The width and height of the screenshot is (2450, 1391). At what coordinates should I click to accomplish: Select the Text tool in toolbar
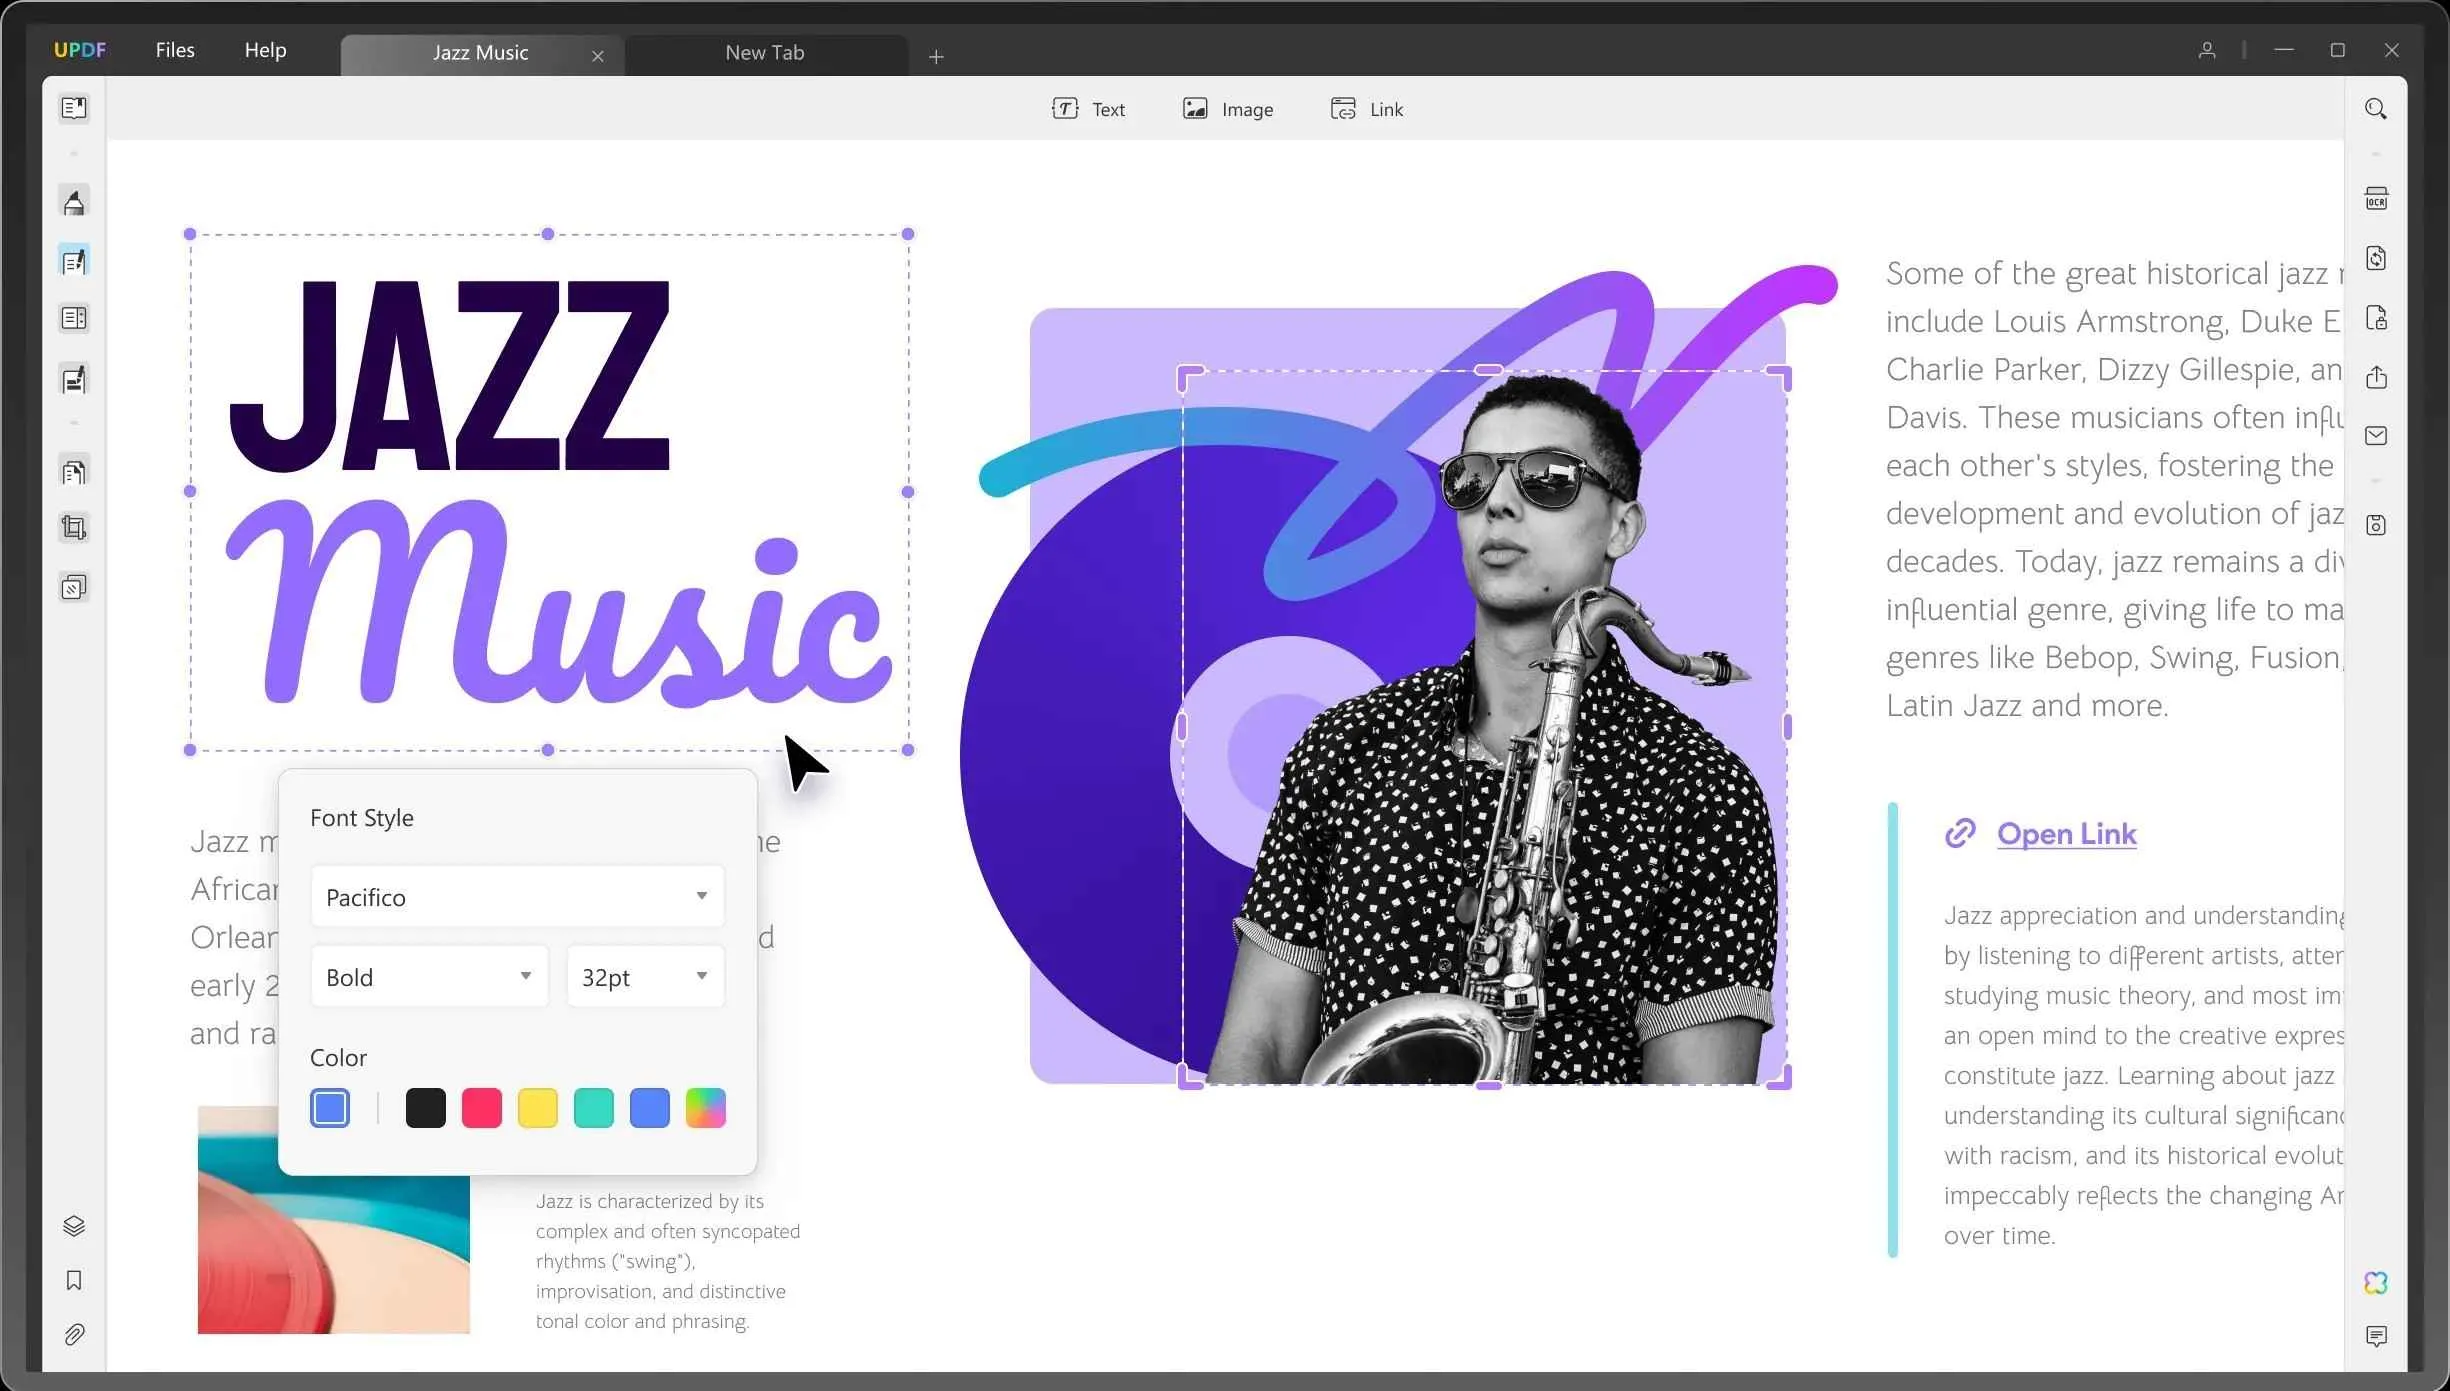1090,108
